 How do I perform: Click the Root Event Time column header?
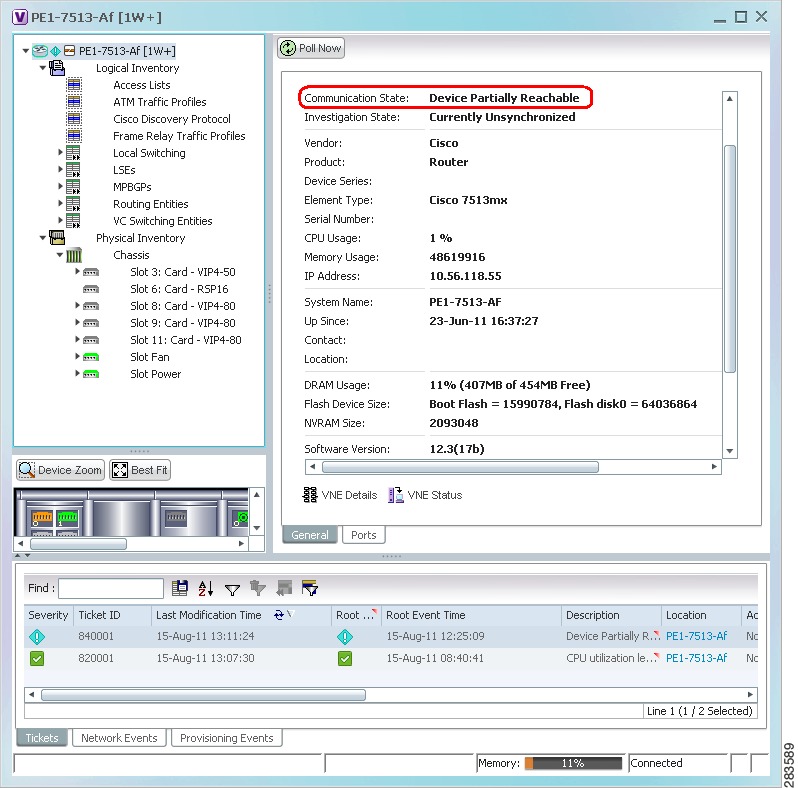(471, 615)
